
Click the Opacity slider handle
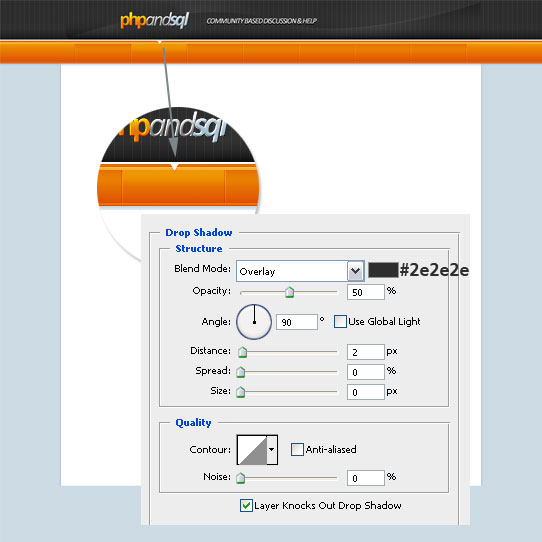pos(289,292)
